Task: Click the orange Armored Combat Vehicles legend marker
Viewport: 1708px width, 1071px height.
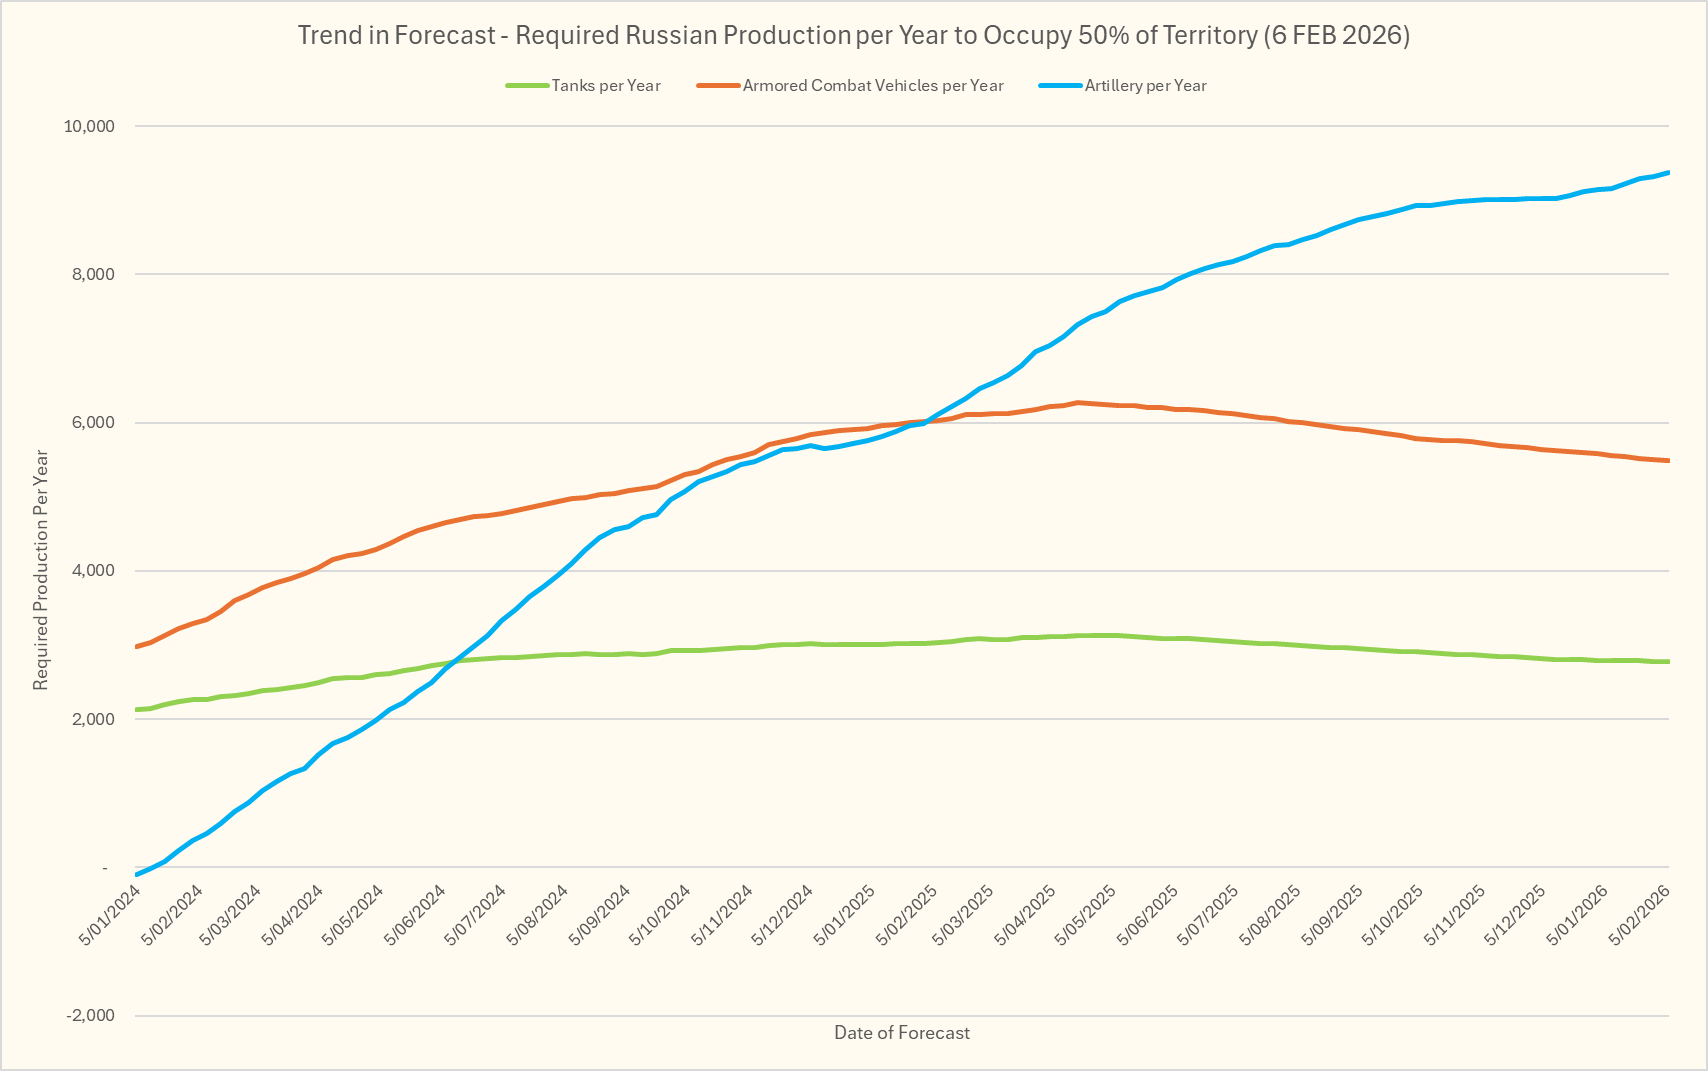Action: tap(719, 86)
